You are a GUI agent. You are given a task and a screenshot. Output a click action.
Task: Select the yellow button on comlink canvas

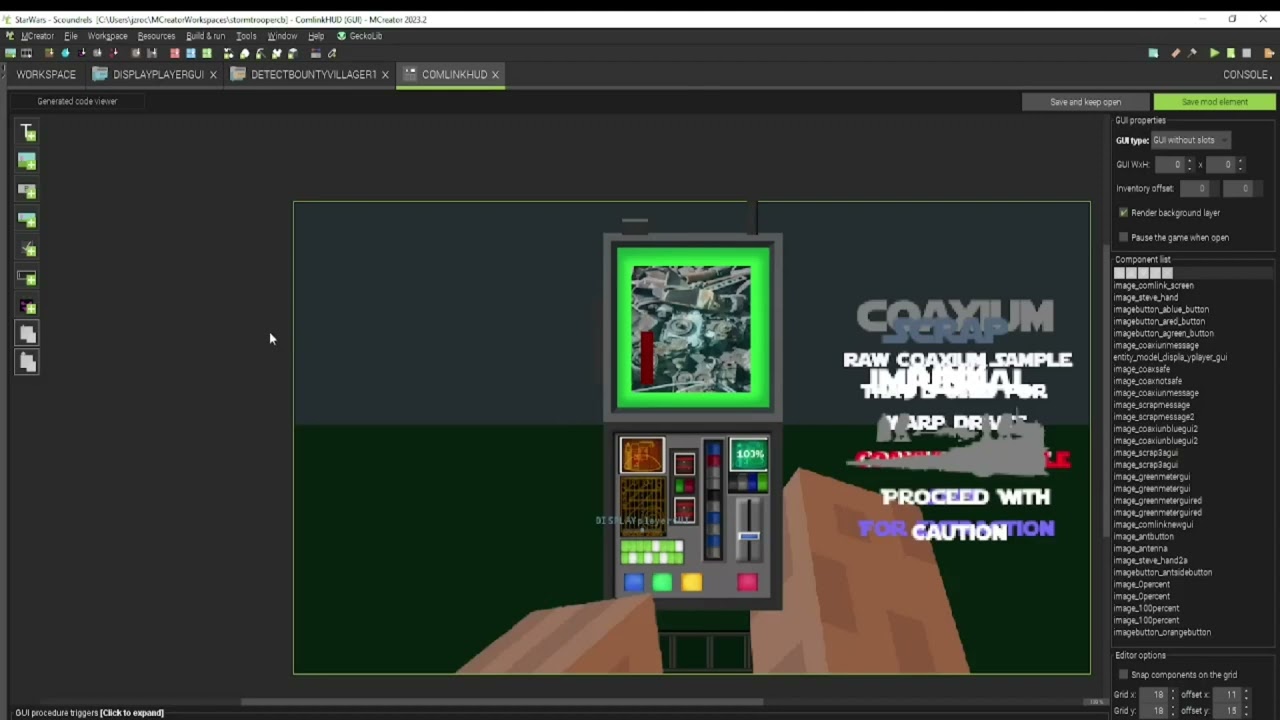coord(691,583)
